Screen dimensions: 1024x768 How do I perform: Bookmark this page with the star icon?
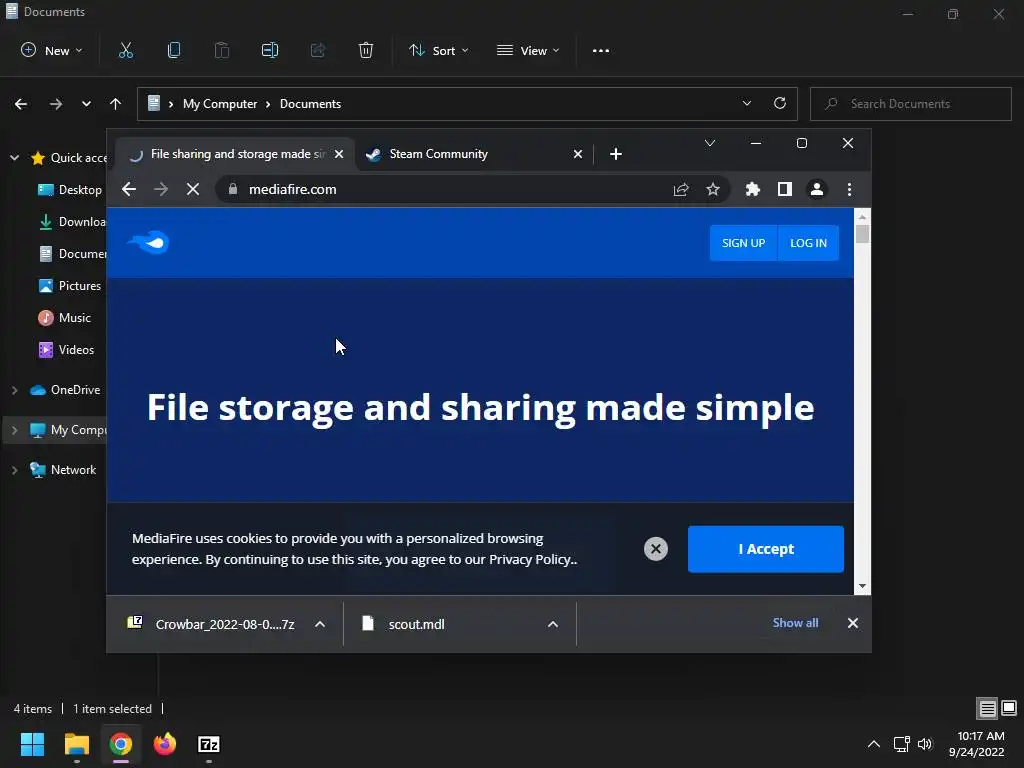pyautogui.click(x=712, y=189)
